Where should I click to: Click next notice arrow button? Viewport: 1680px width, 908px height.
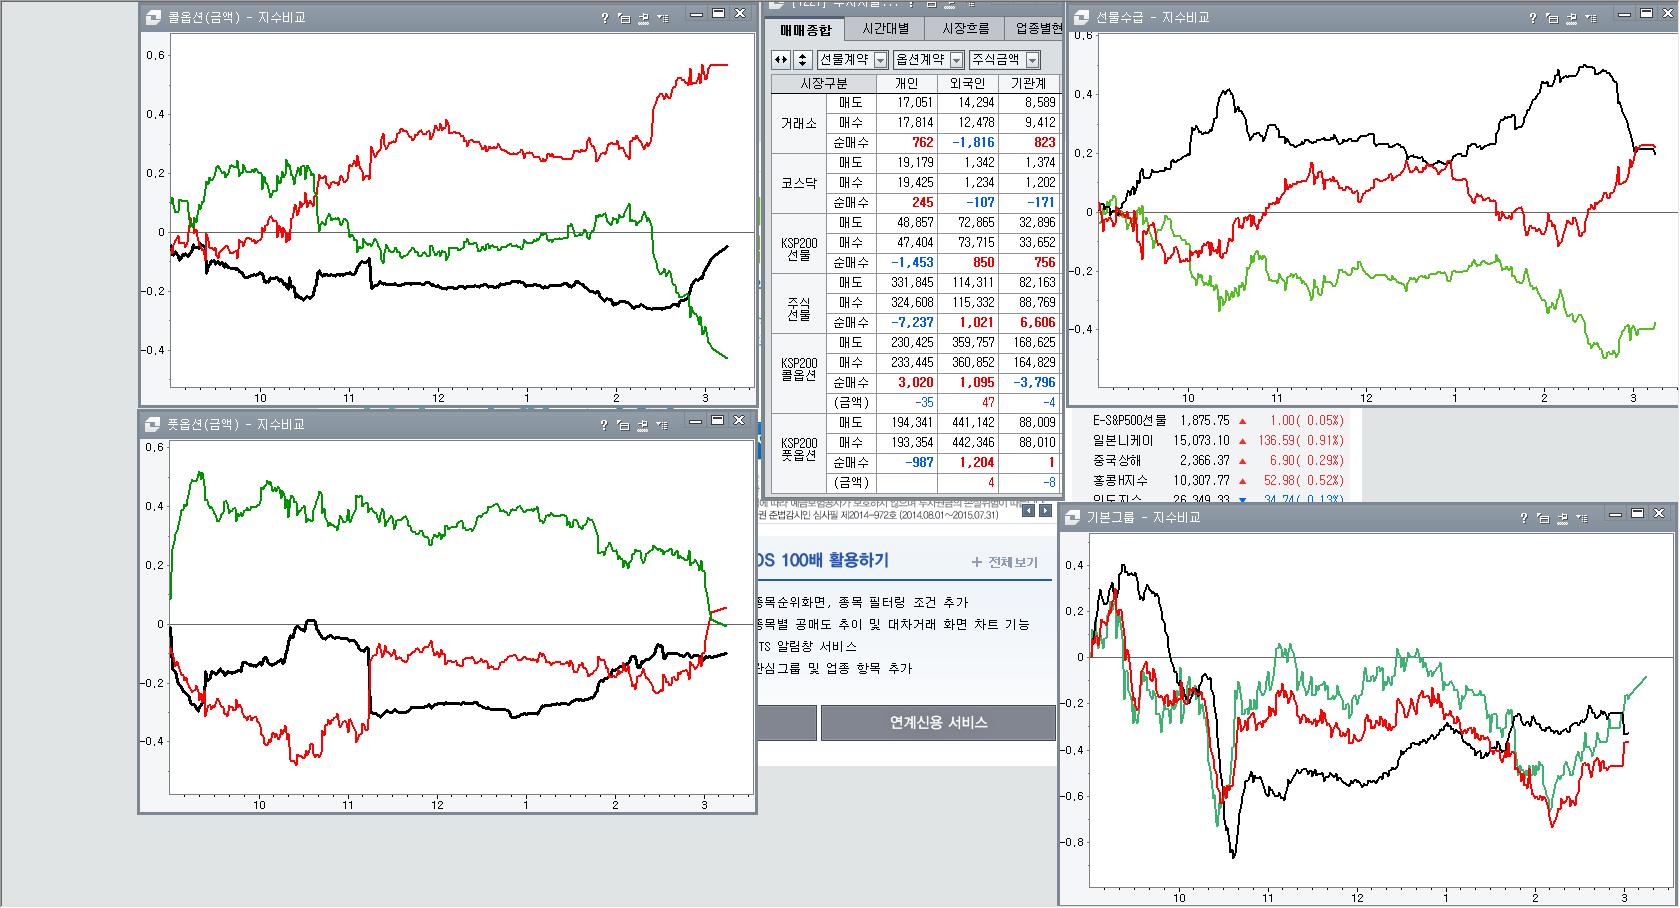click(1046, 511)
